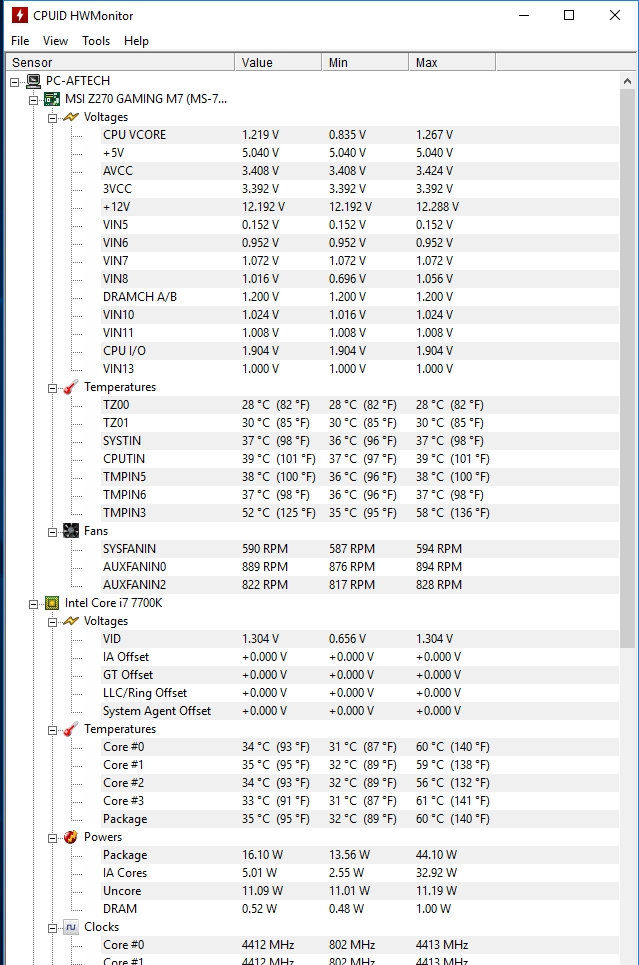Click the Clocks waveform icon
This screenshot has height=965, width=639.
[x=70, y=927]
